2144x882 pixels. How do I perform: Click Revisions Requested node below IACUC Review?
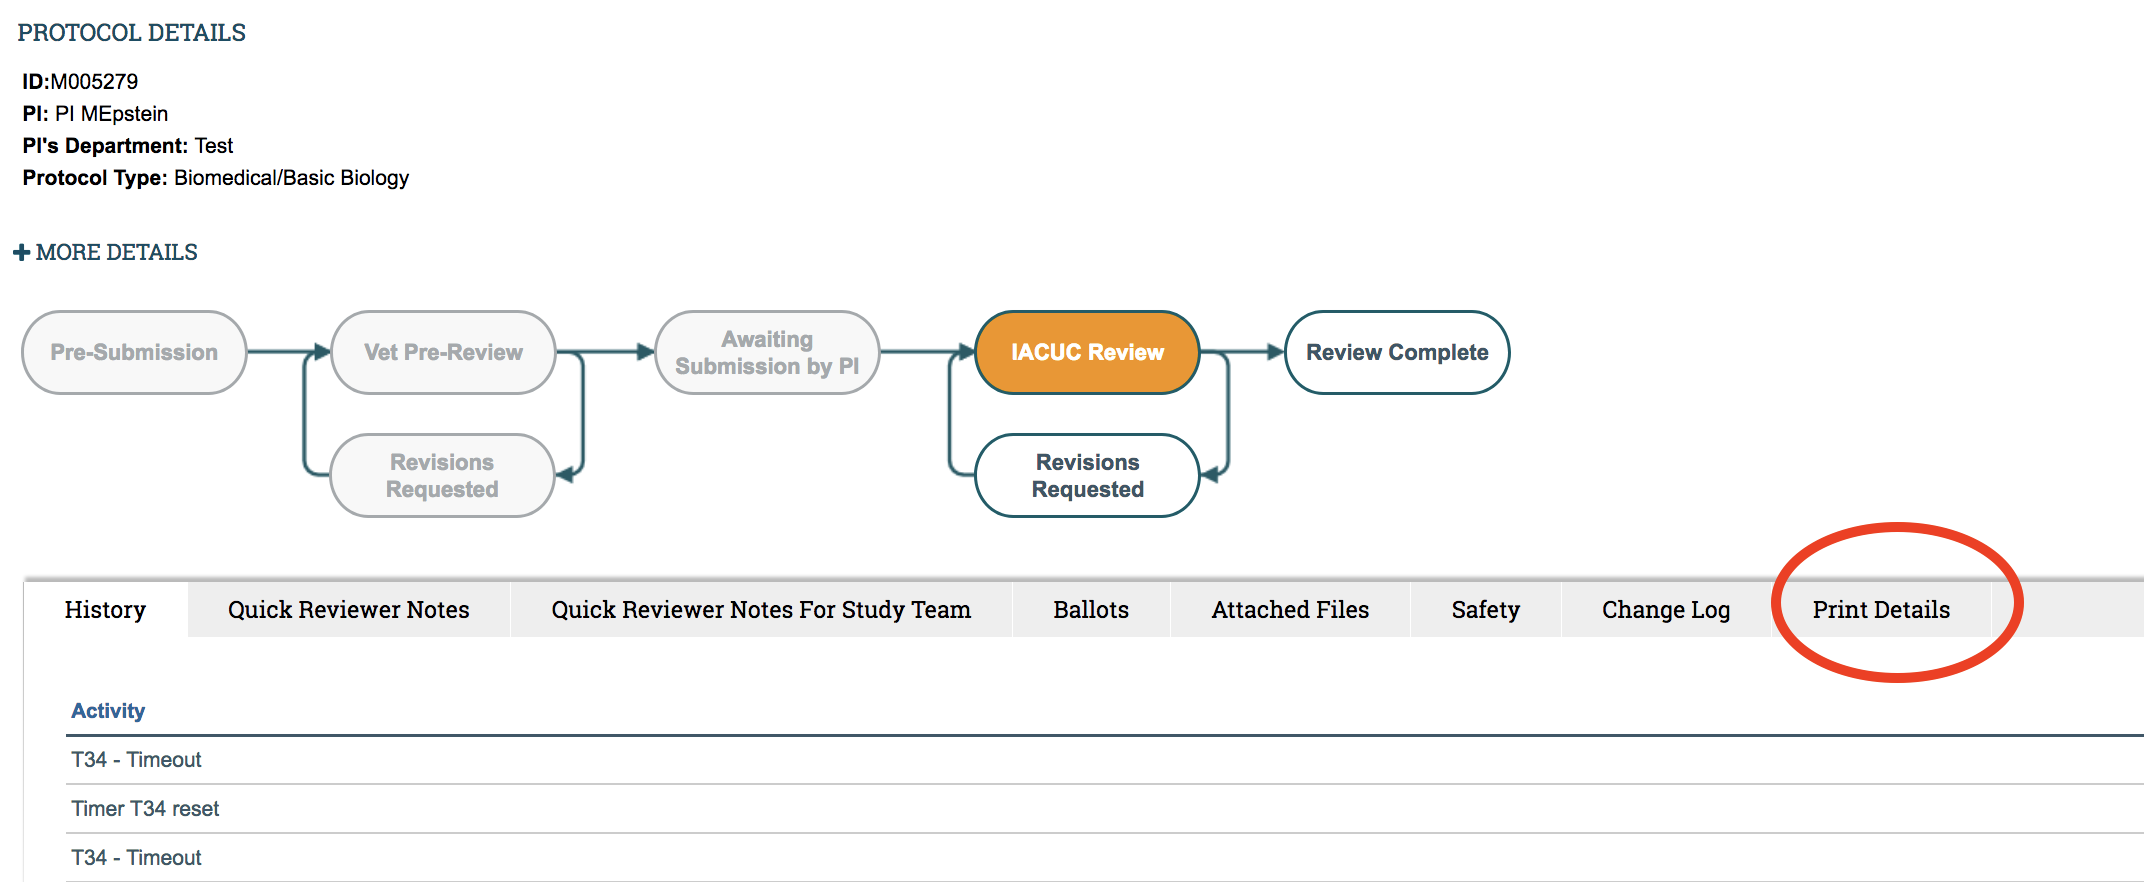tap(1087, 475)
